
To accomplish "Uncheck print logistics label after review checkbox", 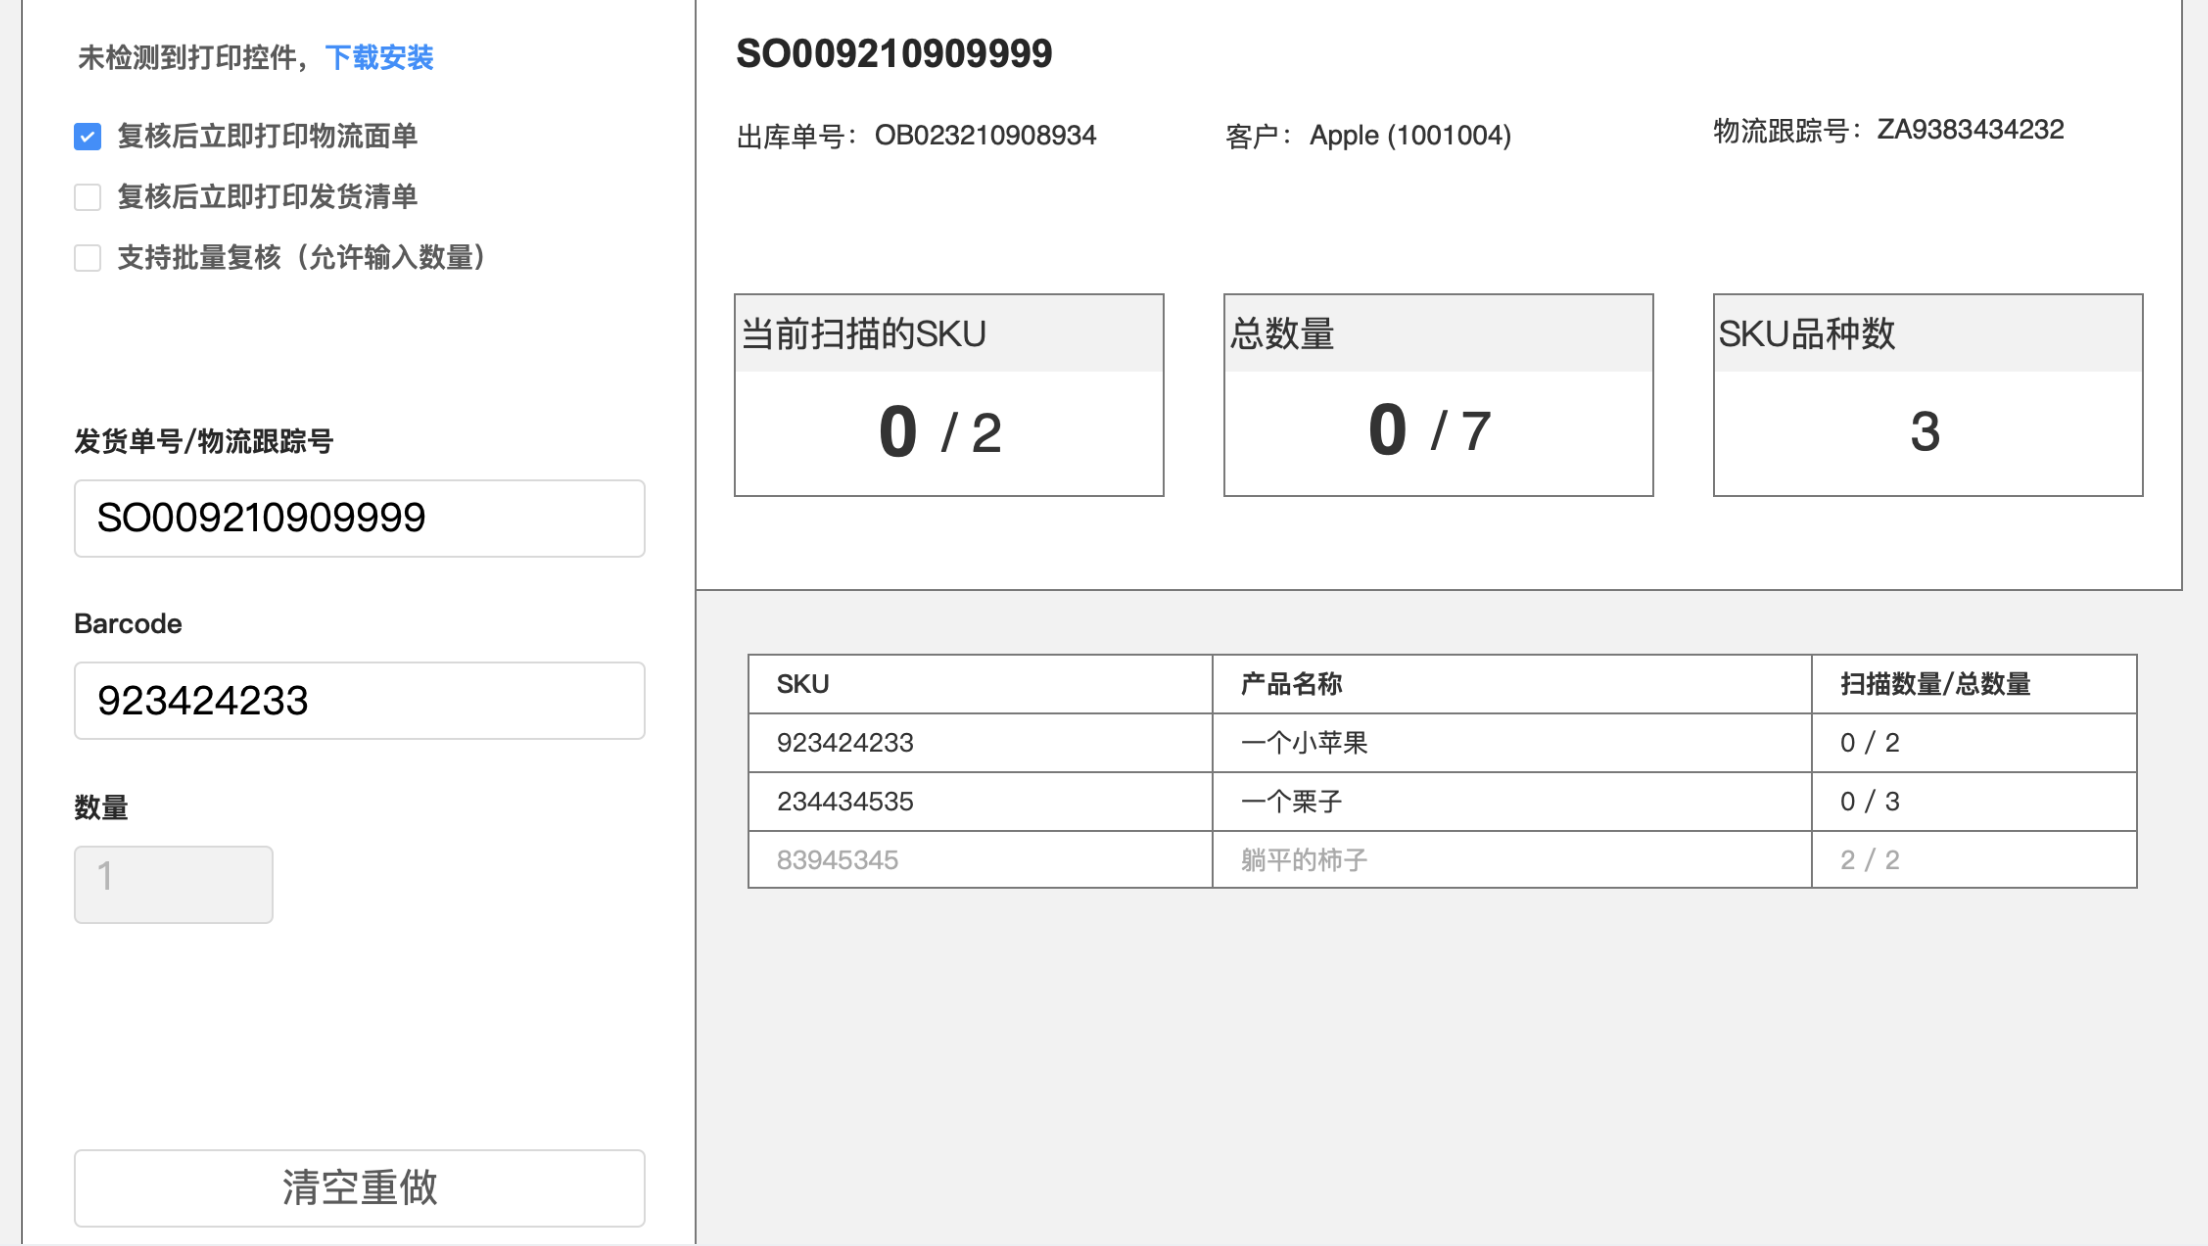I will click(88, 137).
